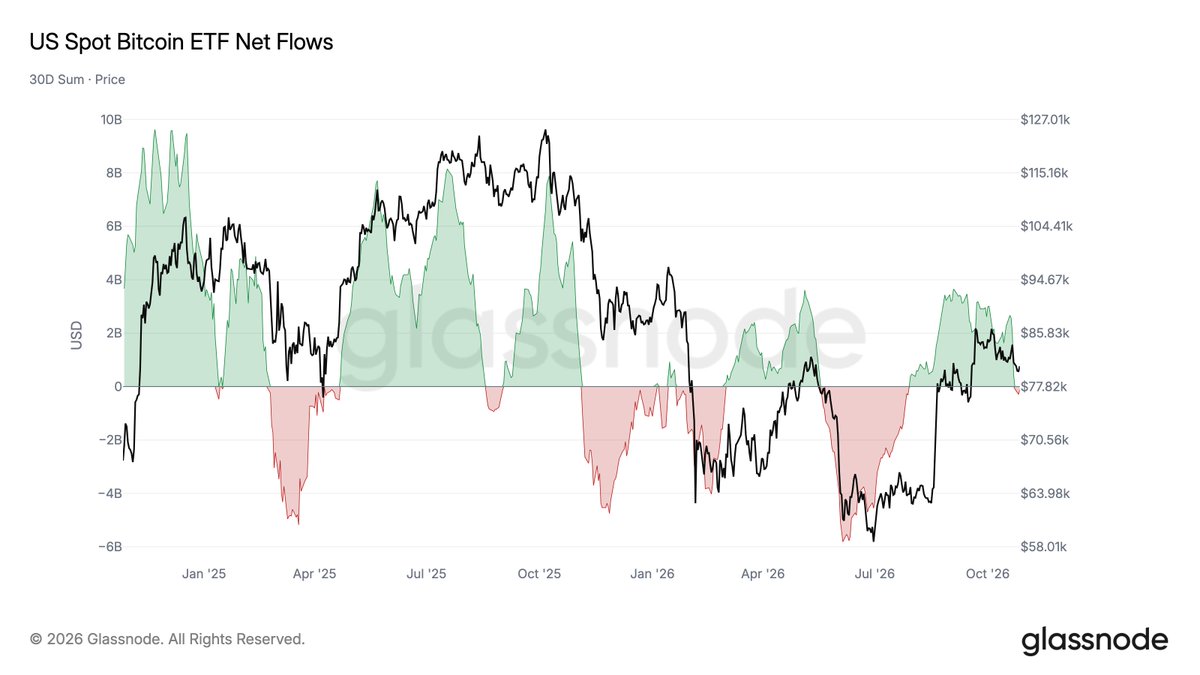1200x675 pixels.
Task: Click the 0 baseline axis label
Action: (x=119, y=386)
